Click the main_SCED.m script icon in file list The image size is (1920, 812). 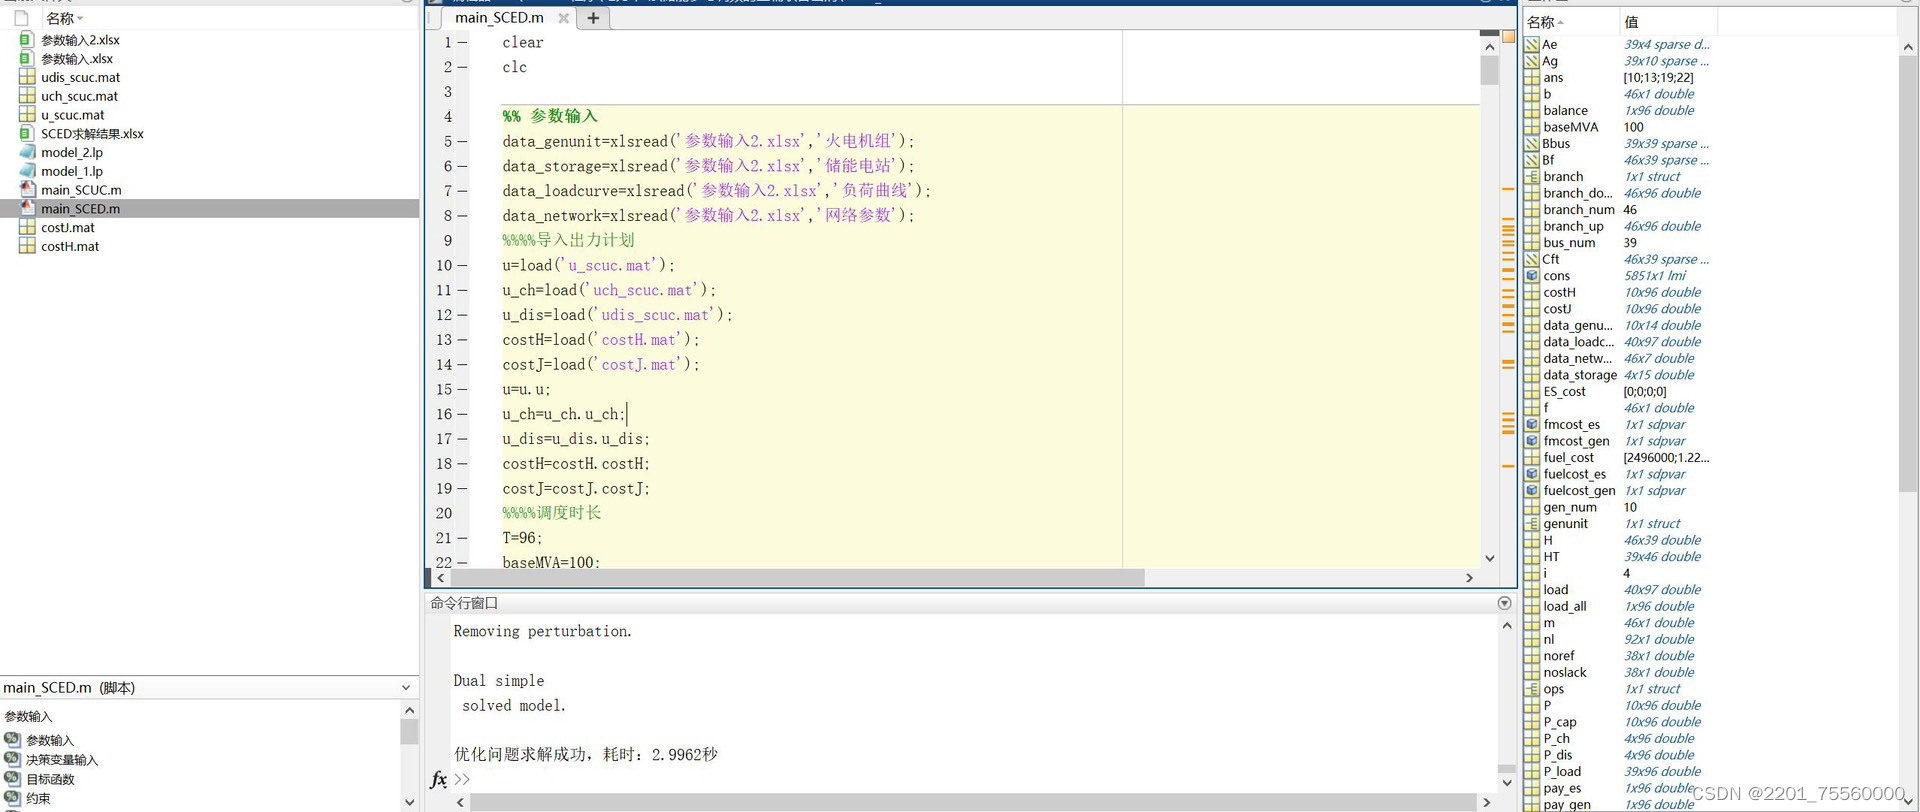pos(27,209)
